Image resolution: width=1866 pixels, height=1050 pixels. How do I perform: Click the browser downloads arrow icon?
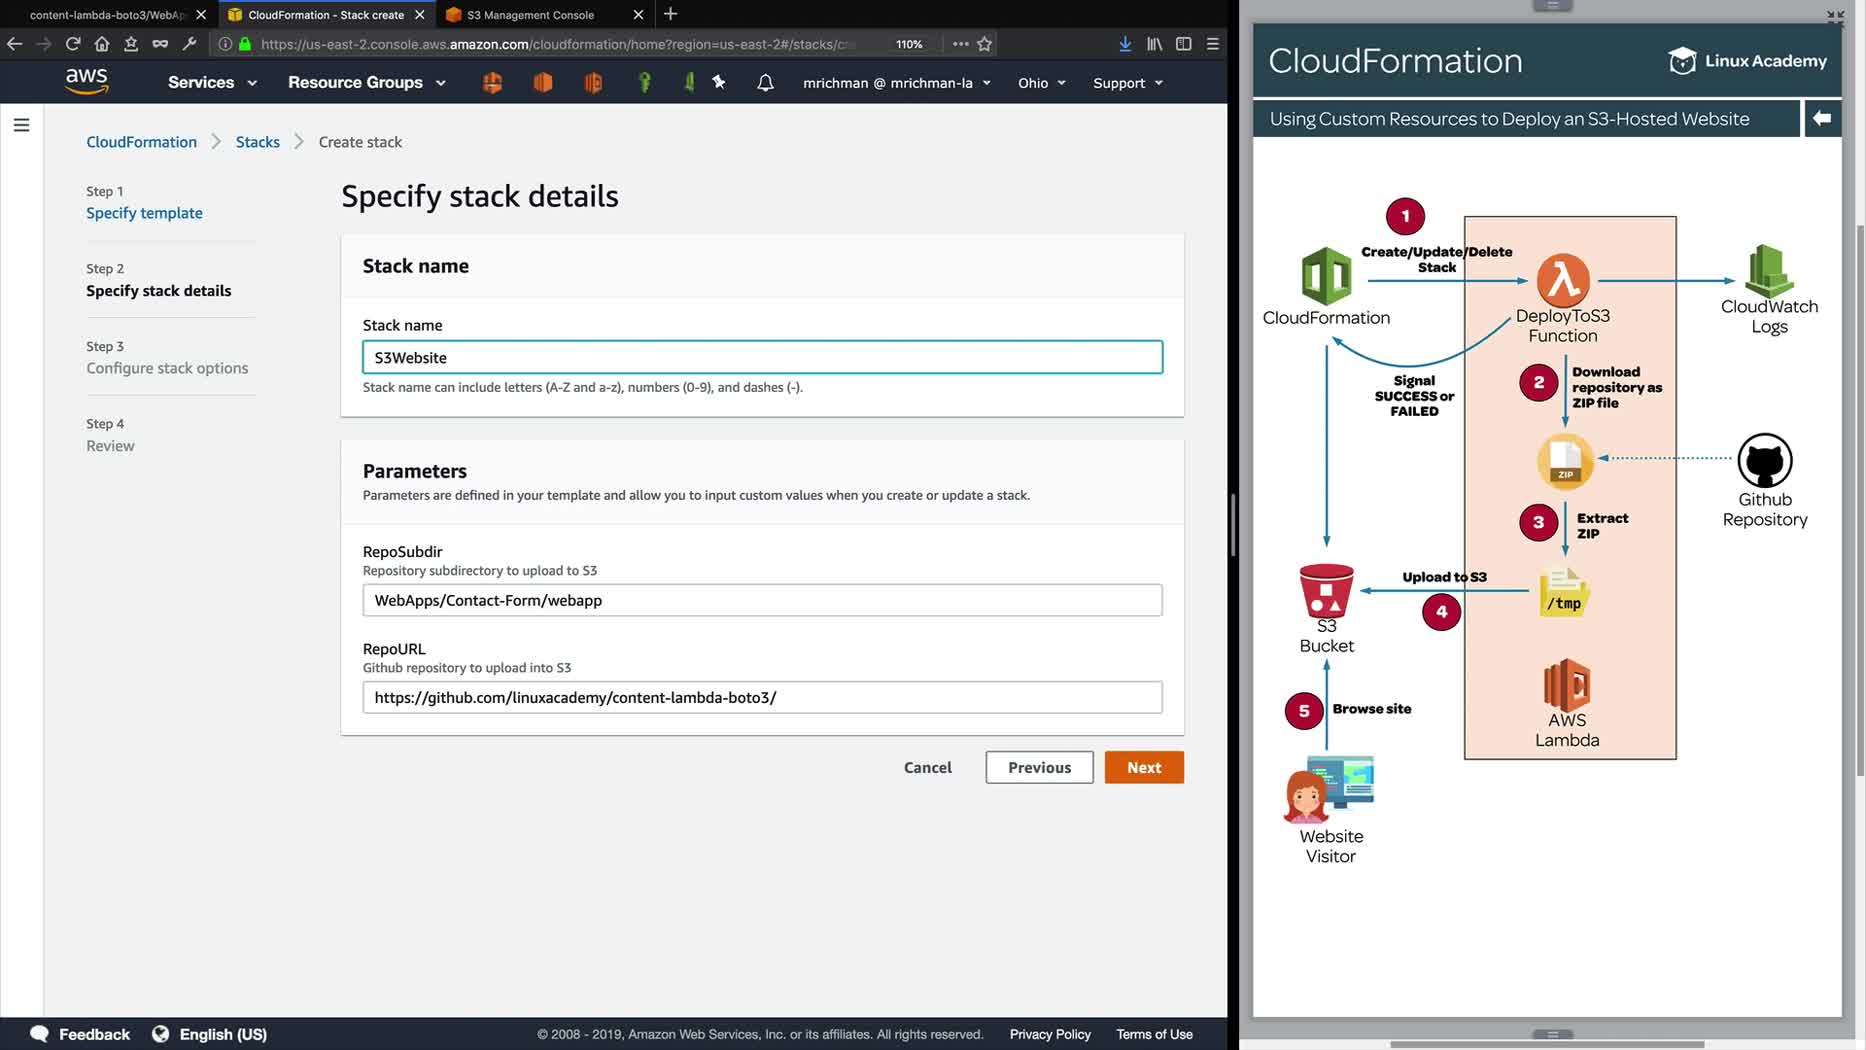(1125, 44)
